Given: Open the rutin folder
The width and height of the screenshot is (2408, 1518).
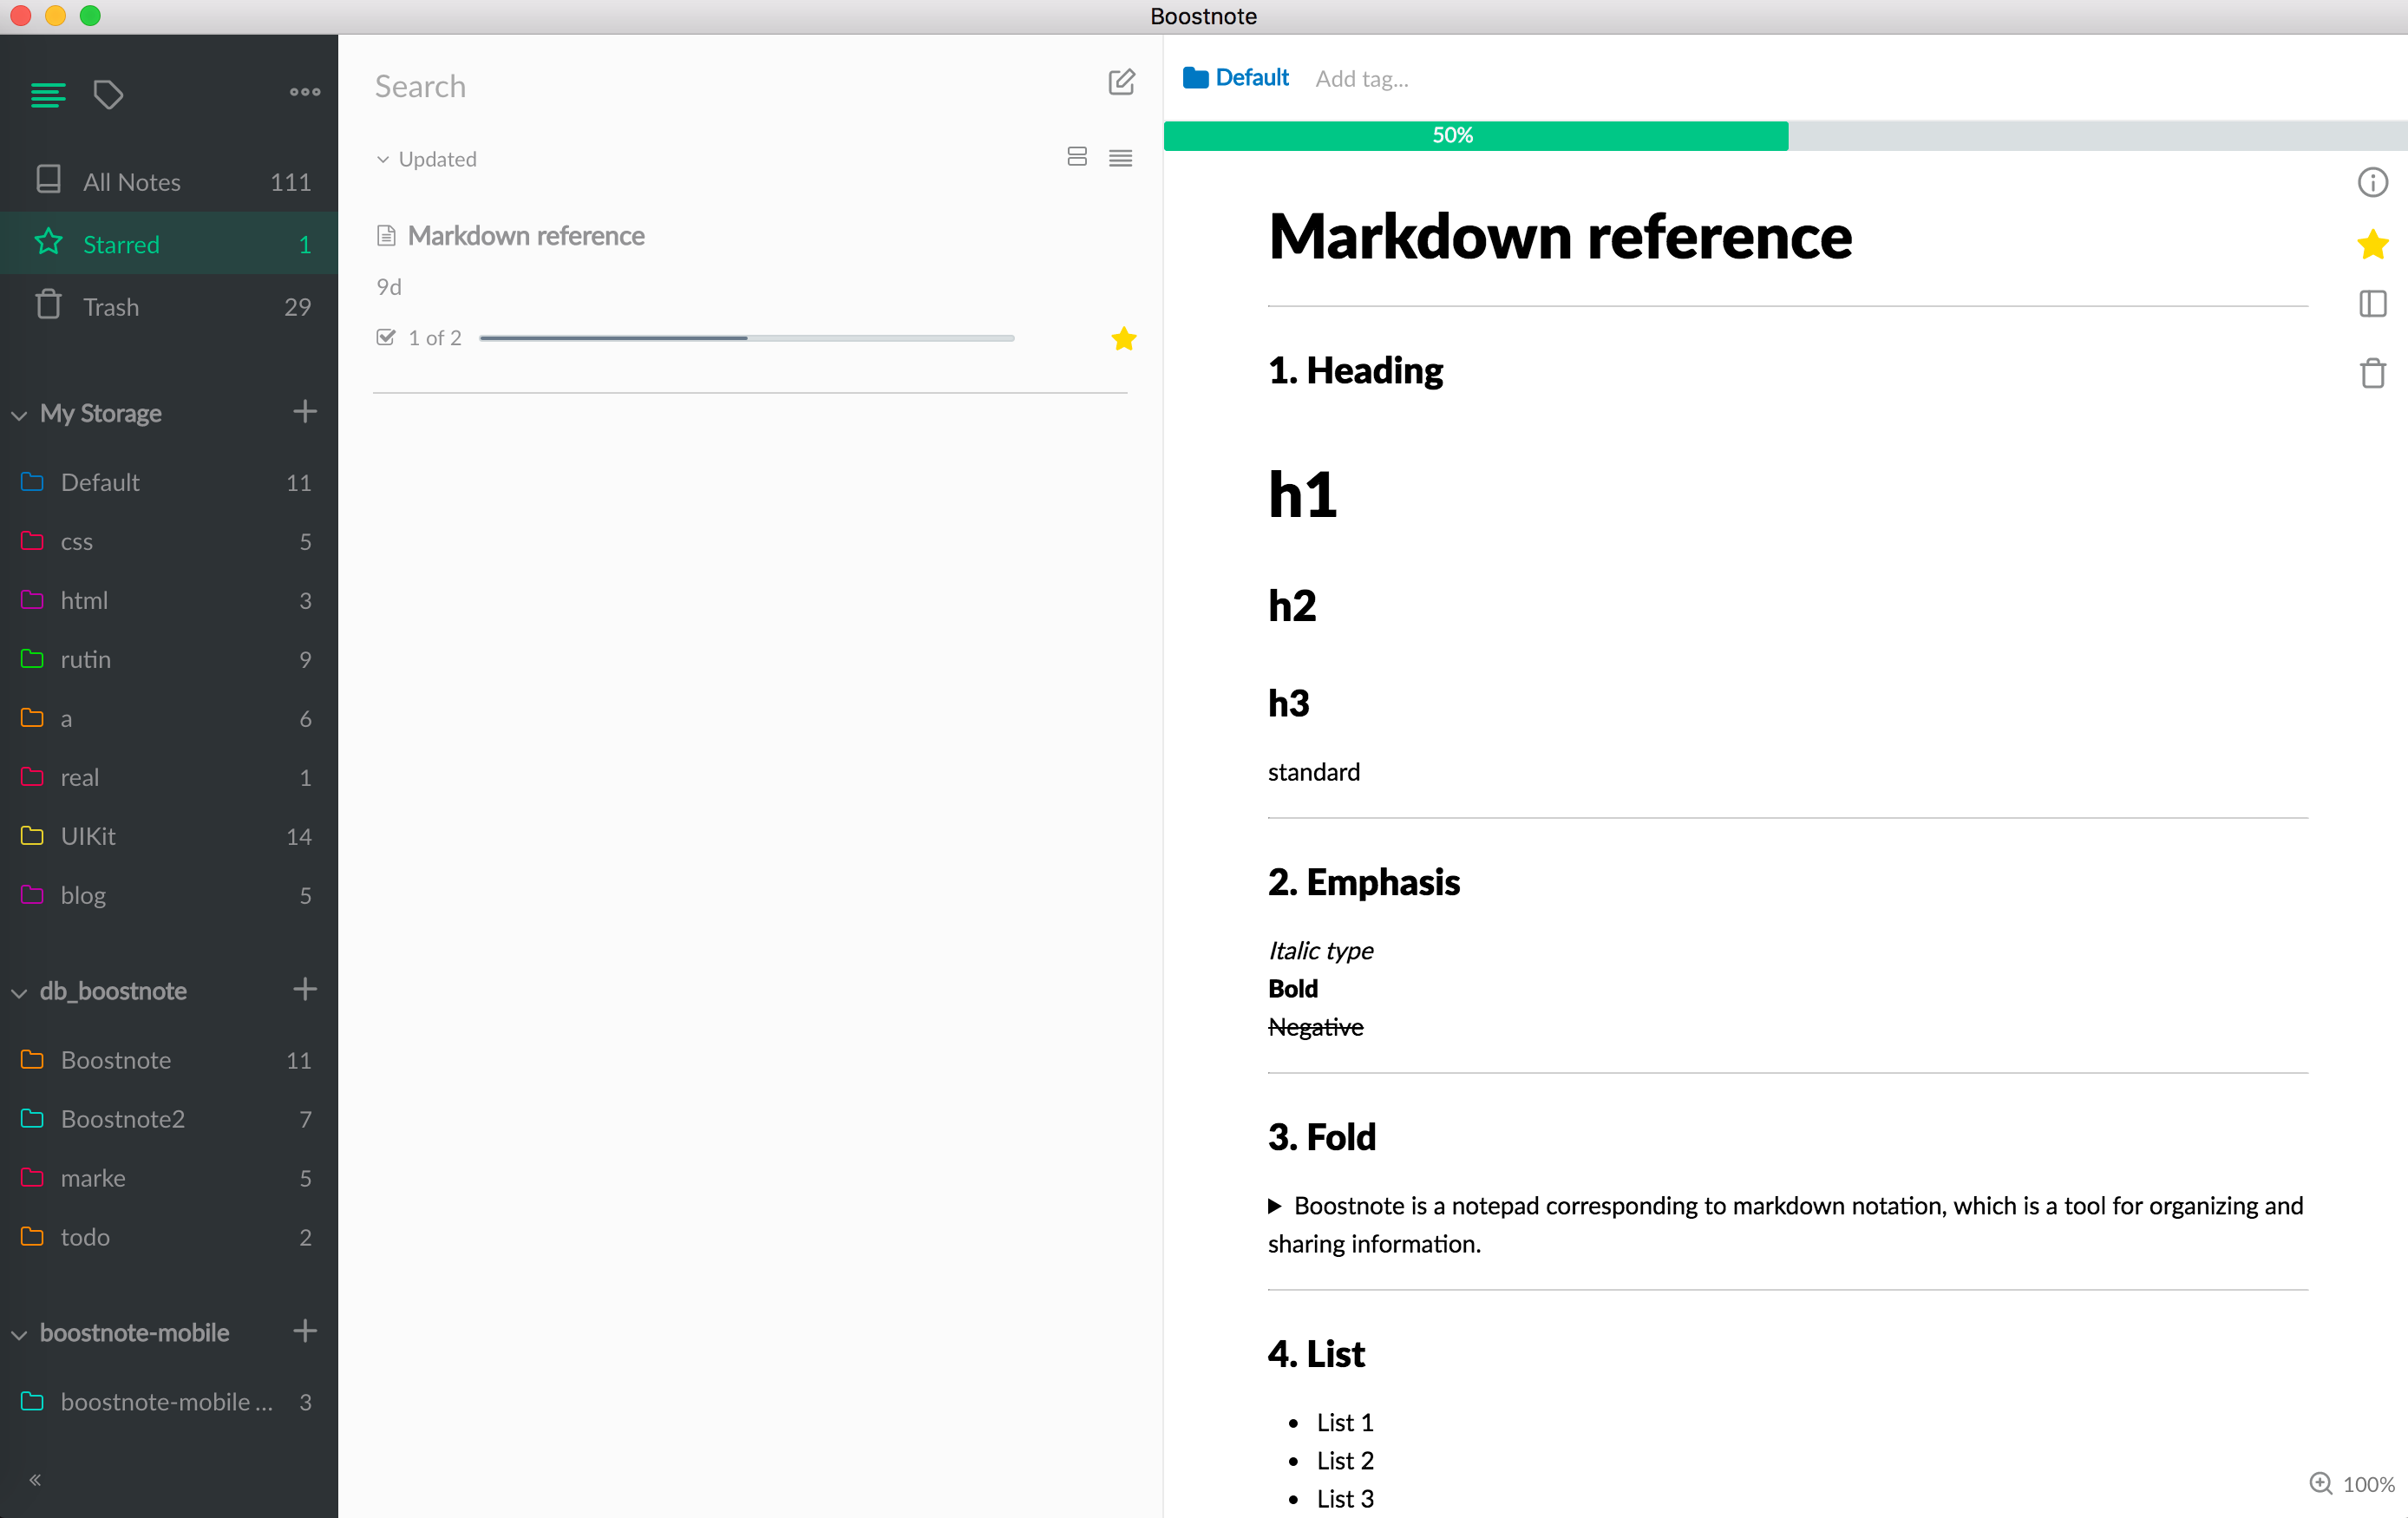Looking at the screenshot, I should coord(169,659).
